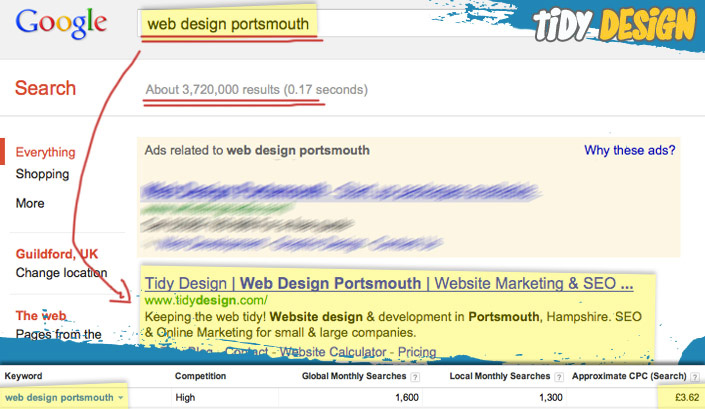
Task: Open the Website Calculator sitelink
Action: point(333,351)
